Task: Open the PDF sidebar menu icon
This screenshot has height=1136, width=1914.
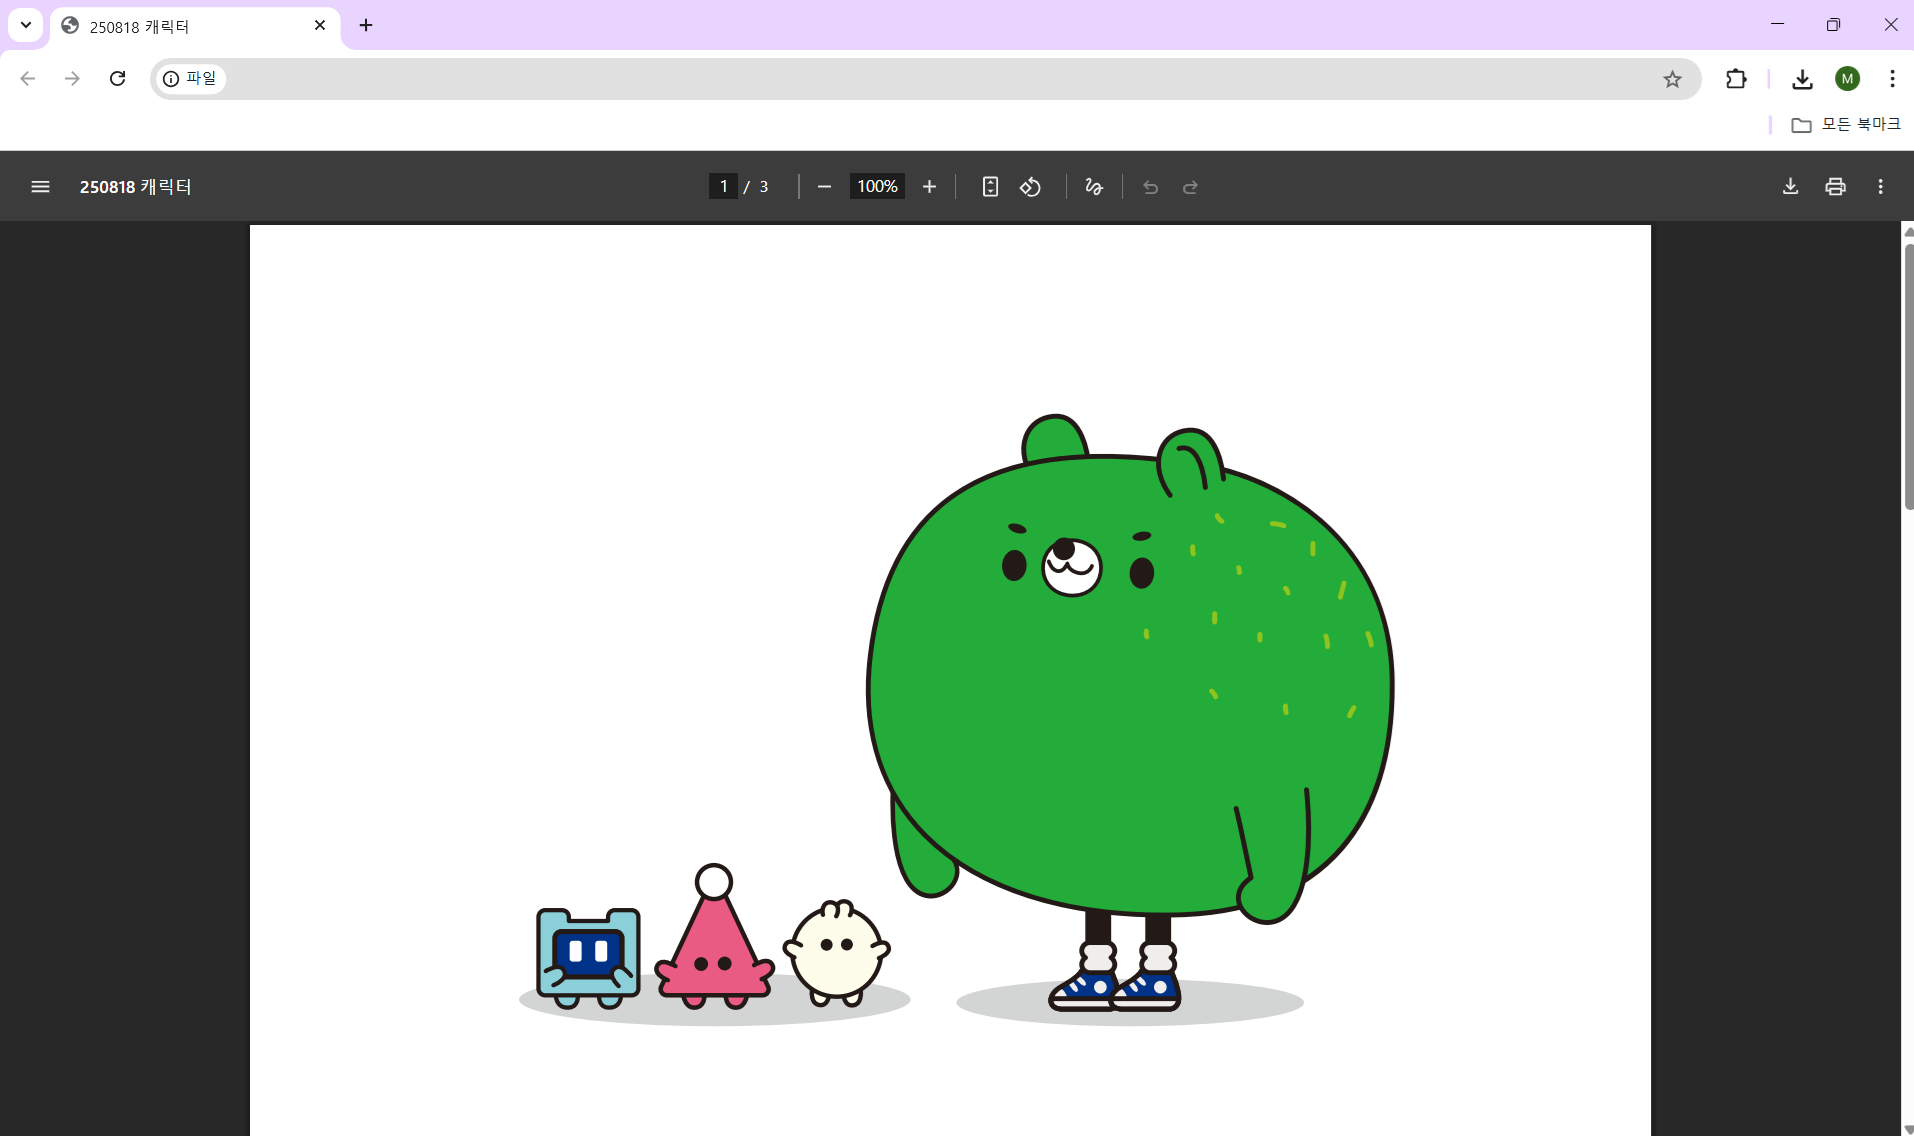Action: tap(40, 187)
